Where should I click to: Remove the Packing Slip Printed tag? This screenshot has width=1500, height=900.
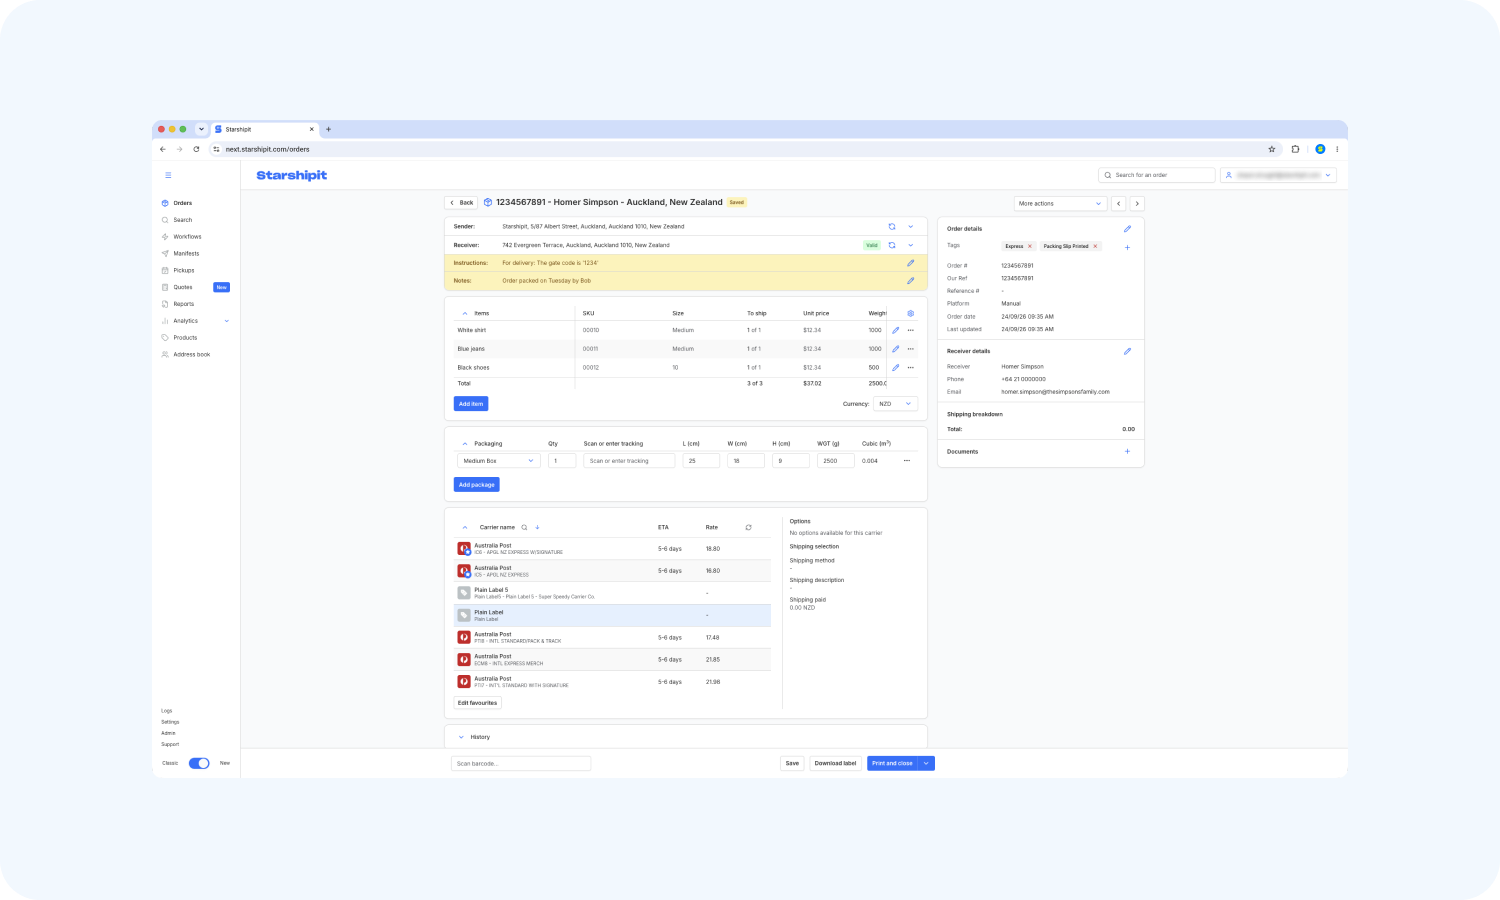point(1095,246)
